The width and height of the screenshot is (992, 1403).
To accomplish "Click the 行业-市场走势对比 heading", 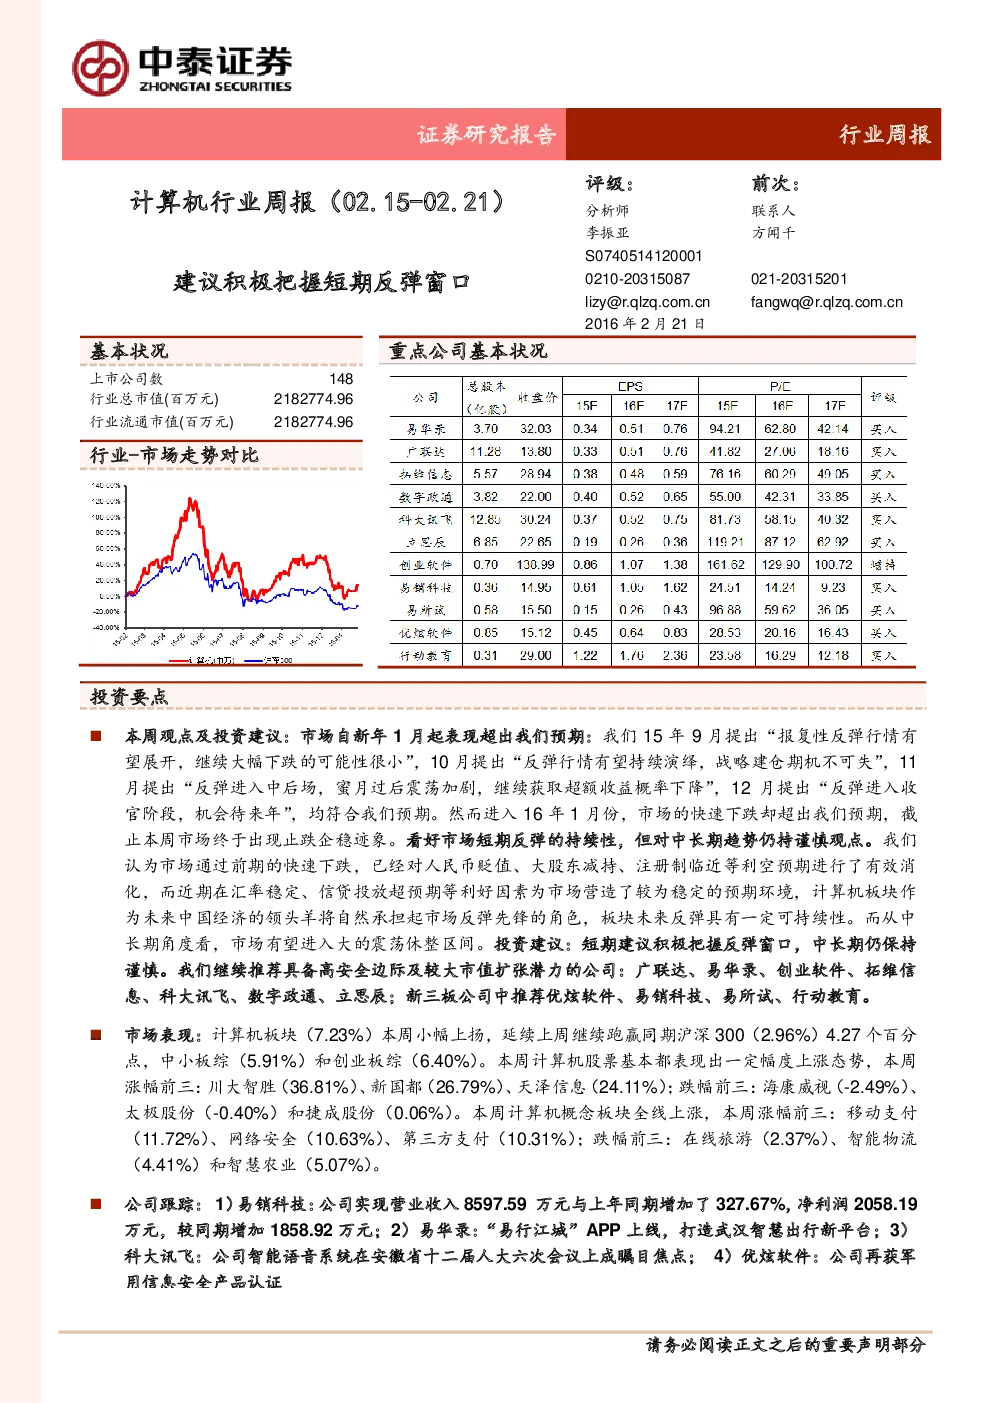I will click(175, 456).
